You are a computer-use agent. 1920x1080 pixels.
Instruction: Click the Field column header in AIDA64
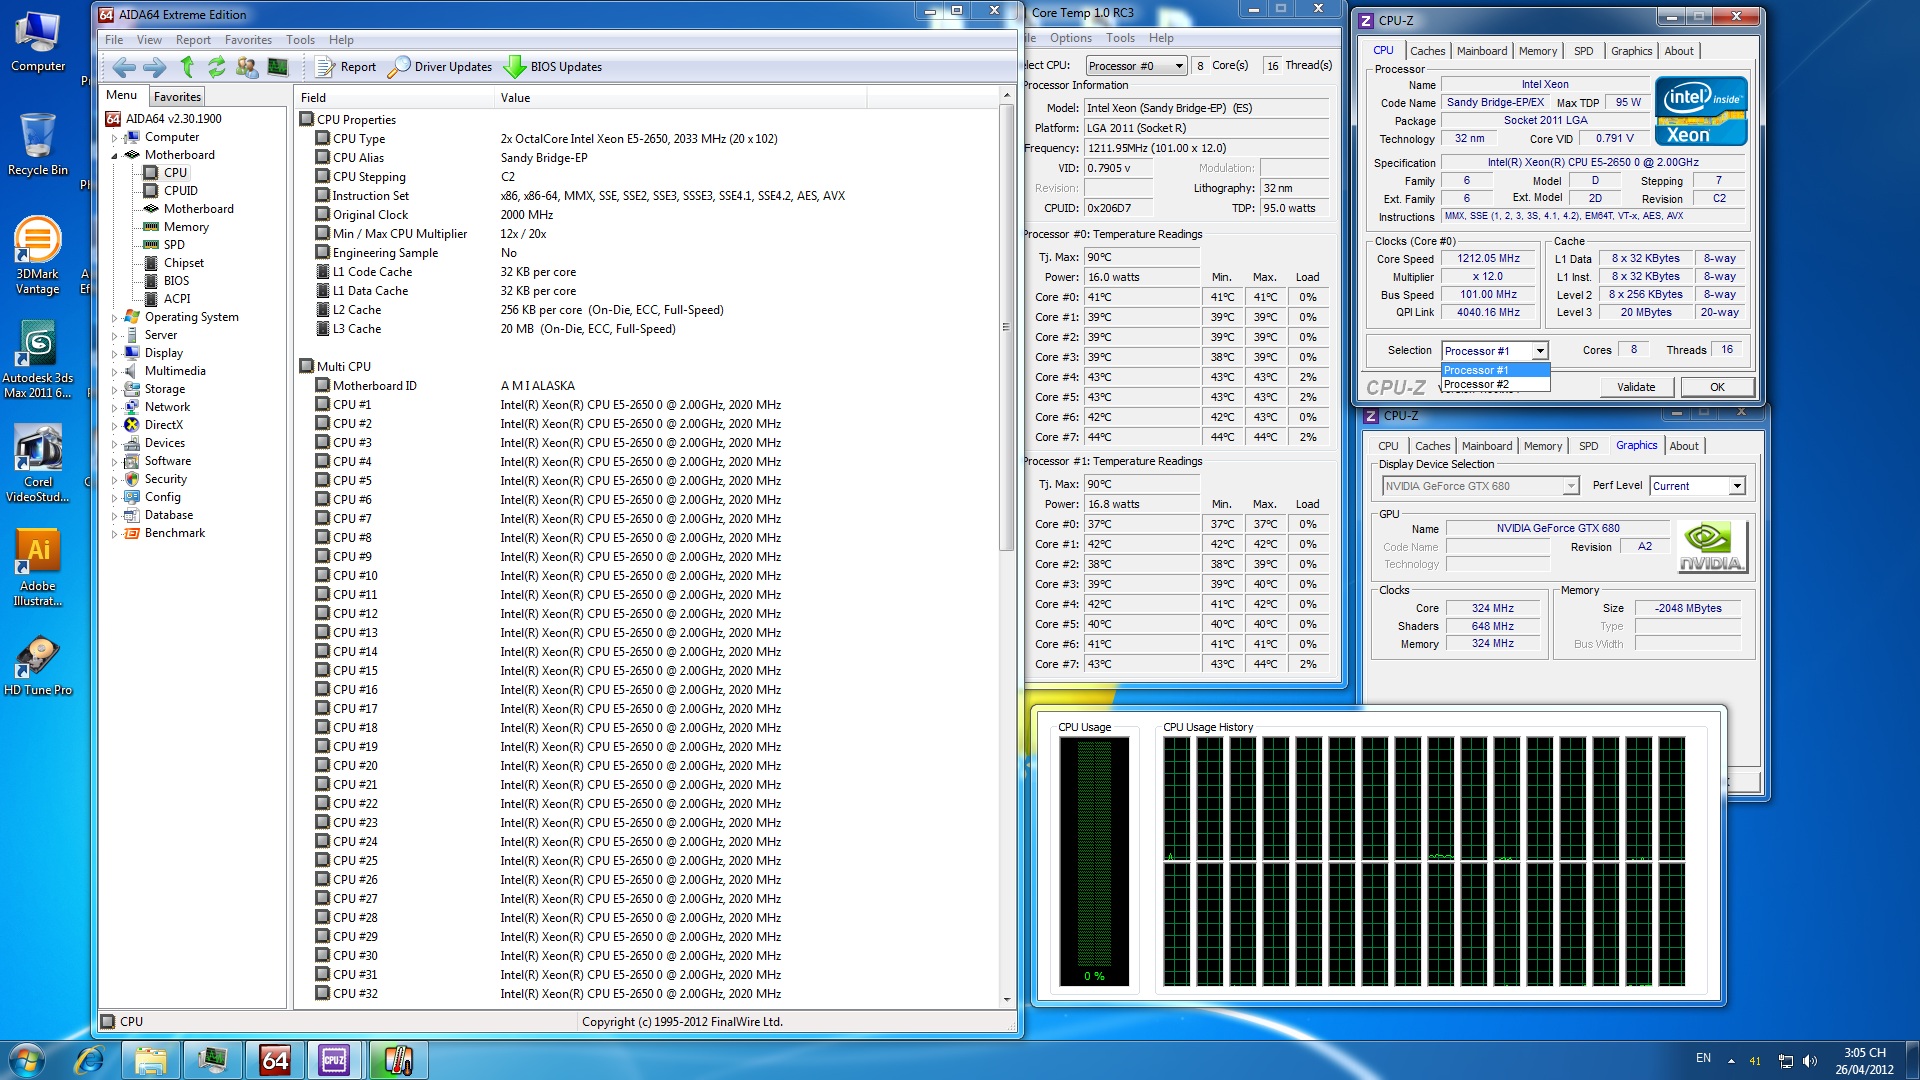tap(394, 98)
